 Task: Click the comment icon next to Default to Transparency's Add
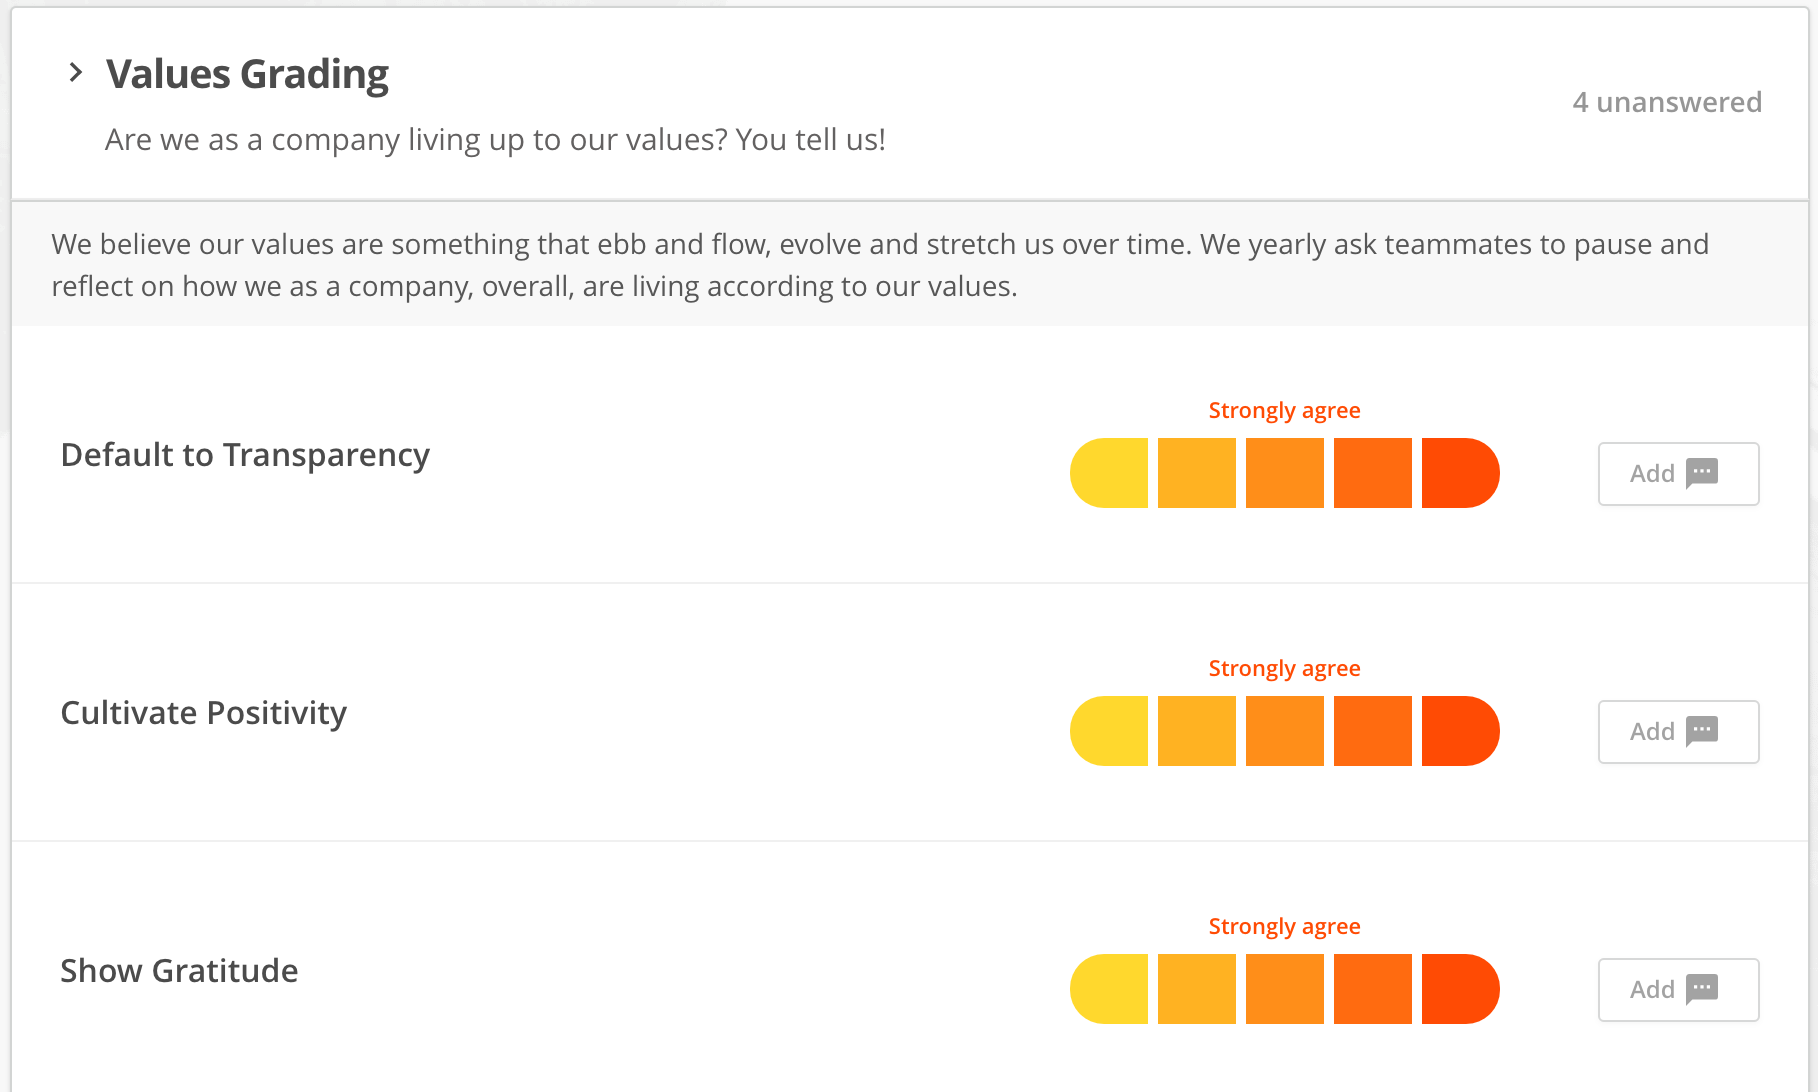coord(1703,474)
